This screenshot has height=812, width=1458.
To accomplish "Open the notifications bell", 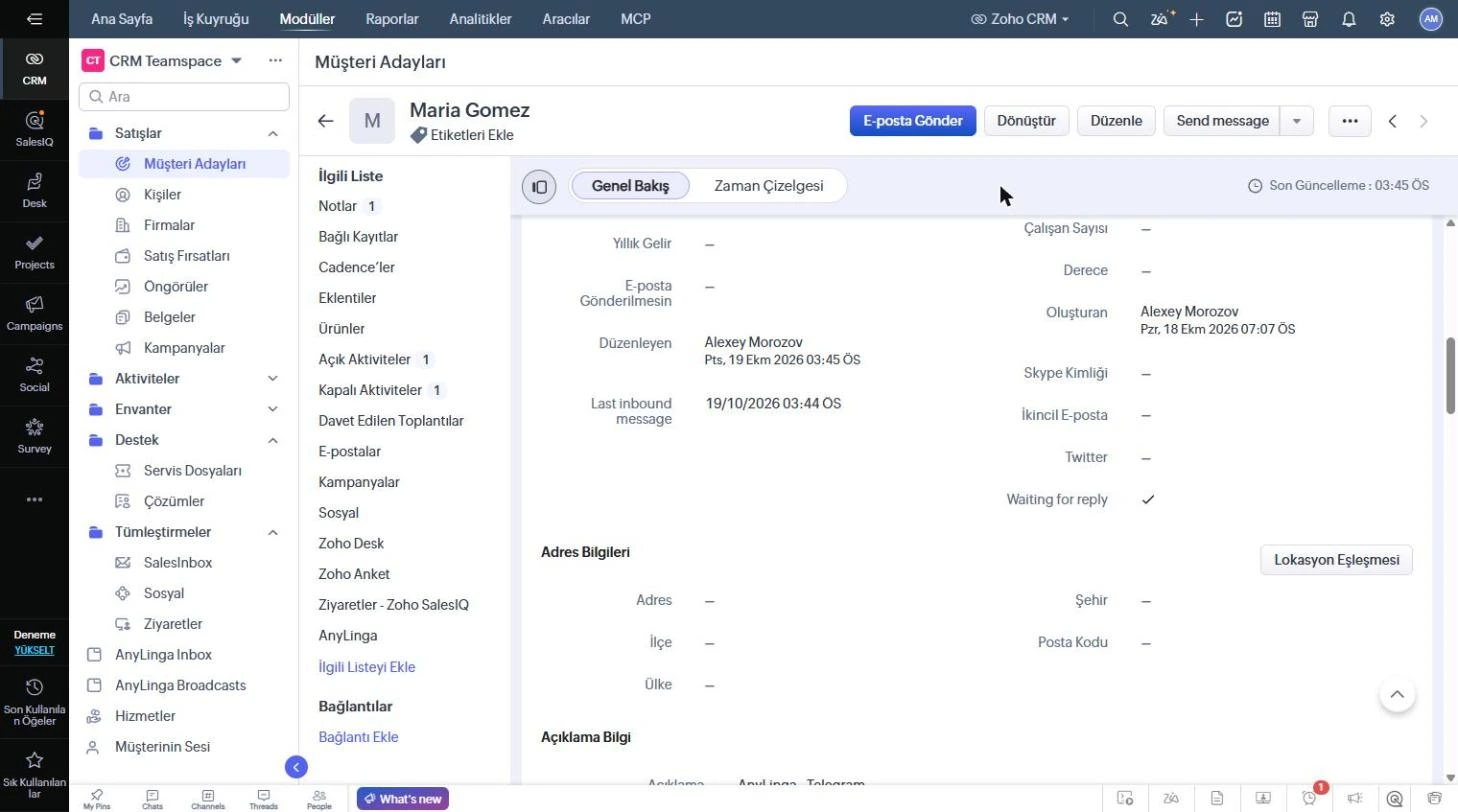I will (x=1349, y=19).
